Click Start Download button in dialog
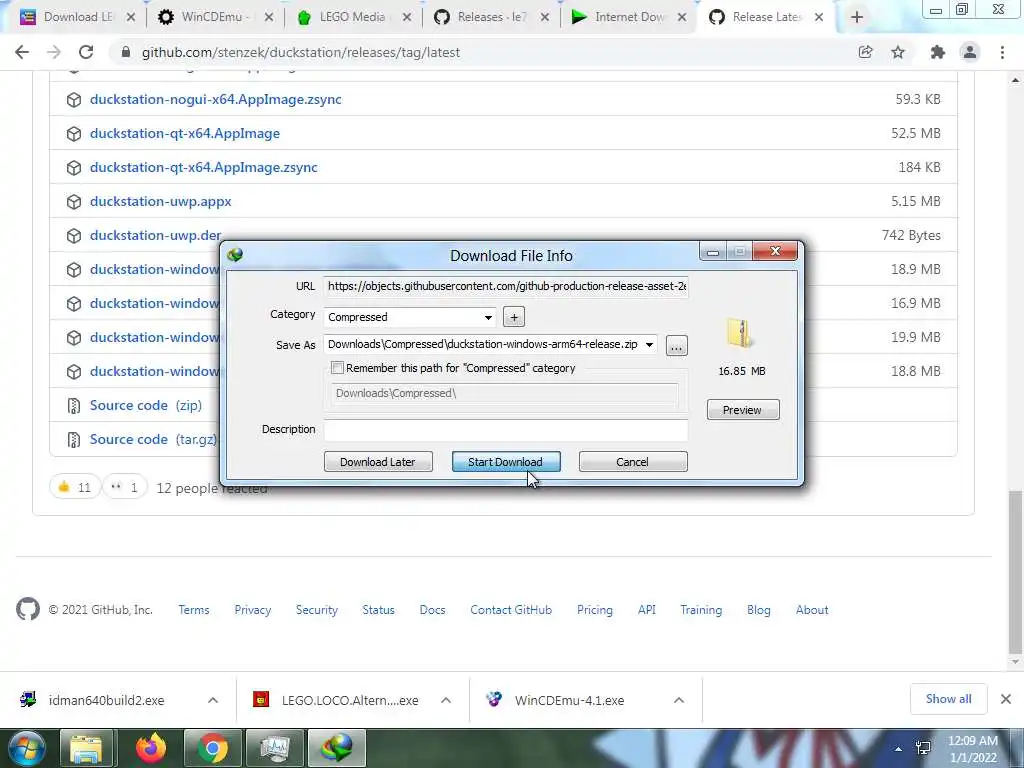 point(505,462)
